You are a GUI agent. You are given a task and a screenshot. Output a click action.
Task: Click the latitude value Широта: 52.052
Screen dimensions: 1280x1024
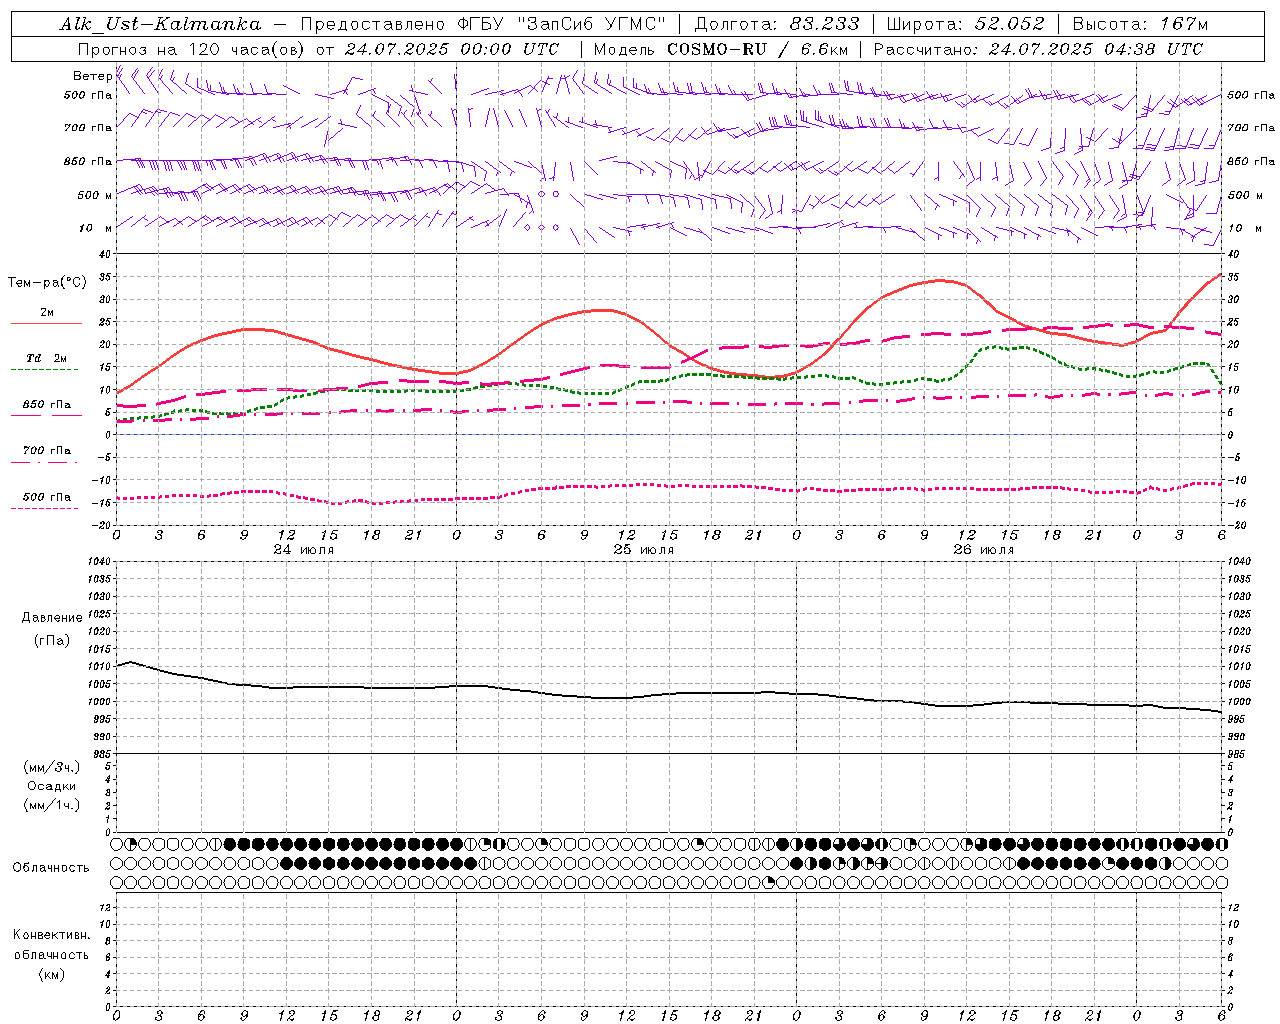pos(965,24)
